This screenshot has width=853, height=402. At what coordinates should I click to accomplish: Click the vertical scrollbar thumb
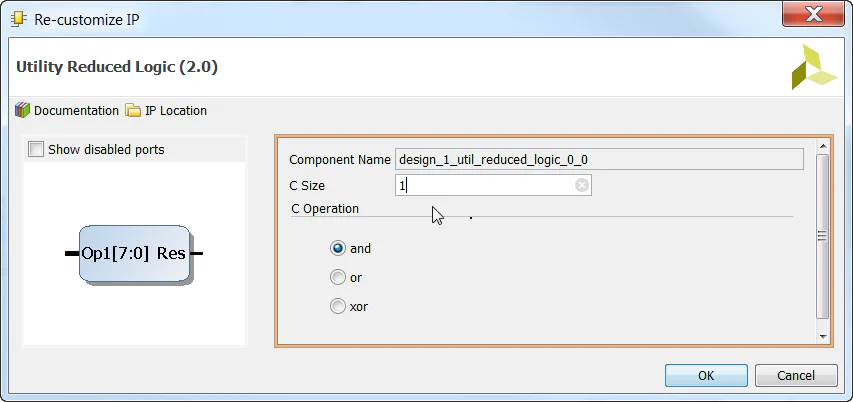823,236
